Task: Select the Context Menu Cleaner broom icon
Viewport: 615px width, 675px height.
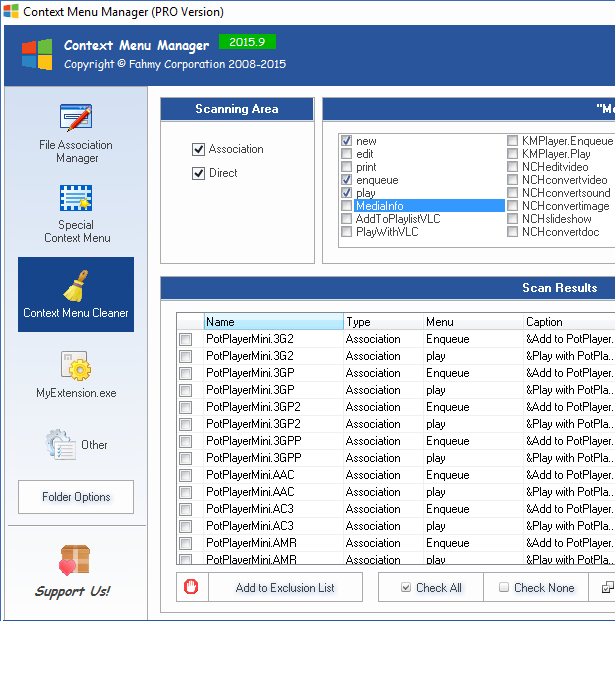Action: pyautogui.click(x=76, y=285)
